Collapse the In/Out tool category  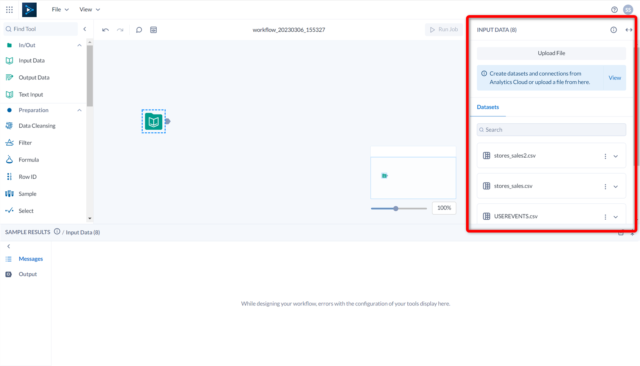coord(79,45)
